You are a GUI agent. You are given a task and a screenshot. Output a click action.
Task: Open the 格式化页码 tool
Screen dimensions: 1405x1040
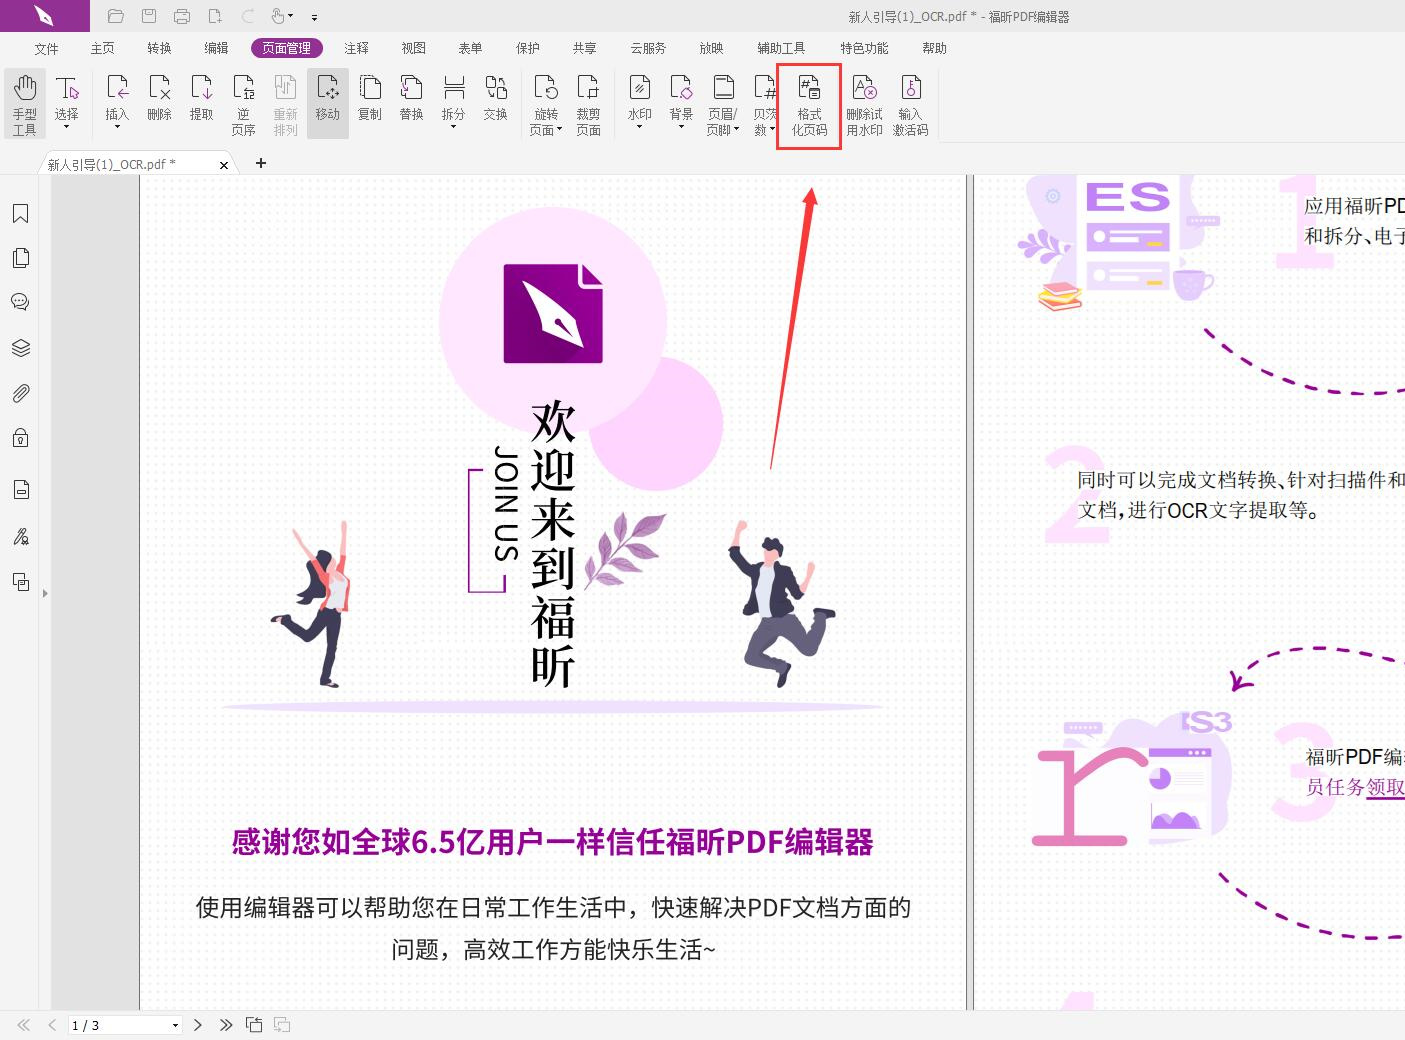tap(808, 105)
